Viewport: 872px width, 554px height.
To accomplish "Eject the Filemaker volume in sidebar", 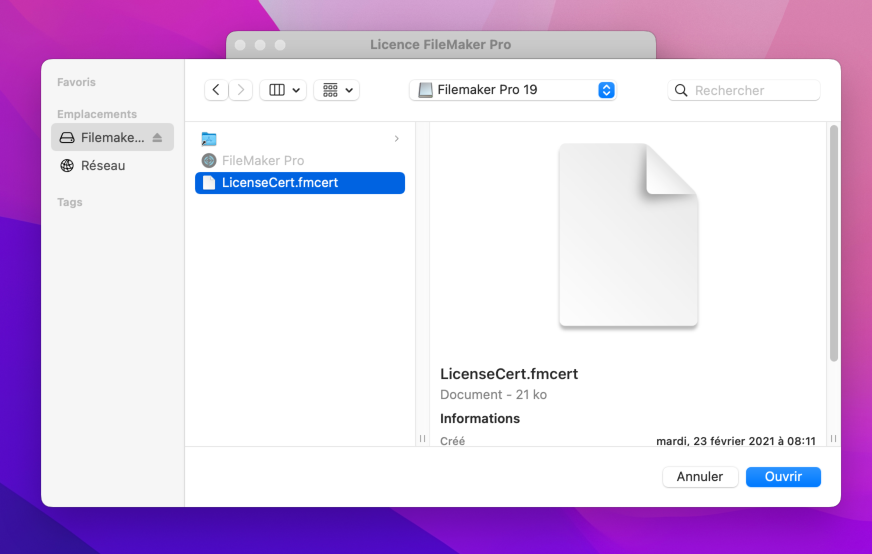I will coord(157,138).
